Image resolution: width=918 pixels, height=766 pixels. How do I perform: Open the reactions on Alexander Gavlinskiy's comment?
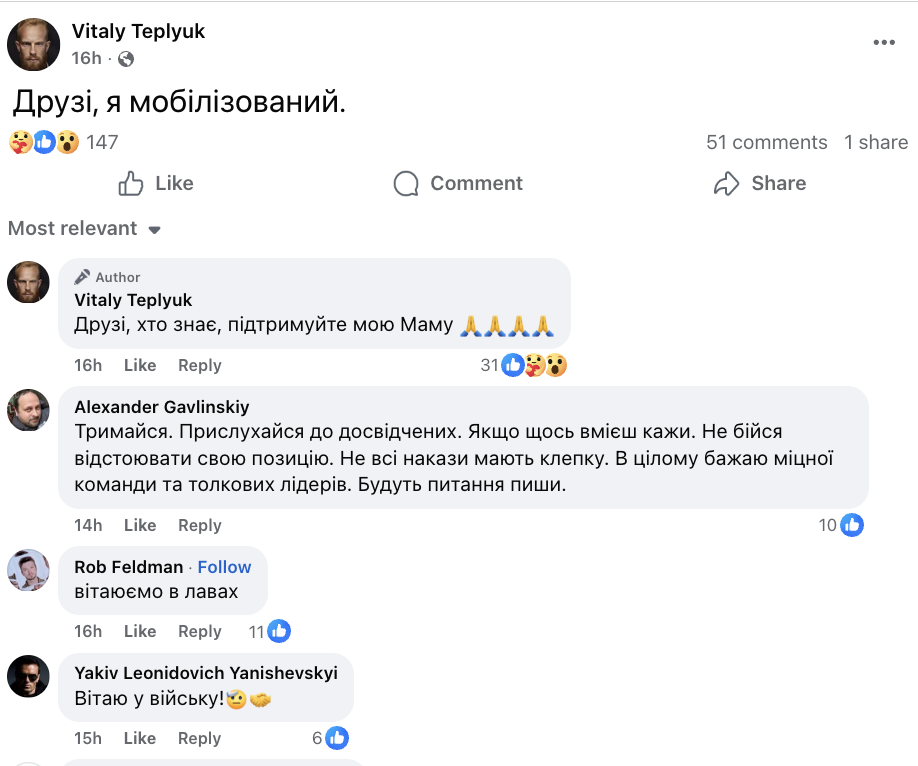pyautogui.click(x=843, y=524)
